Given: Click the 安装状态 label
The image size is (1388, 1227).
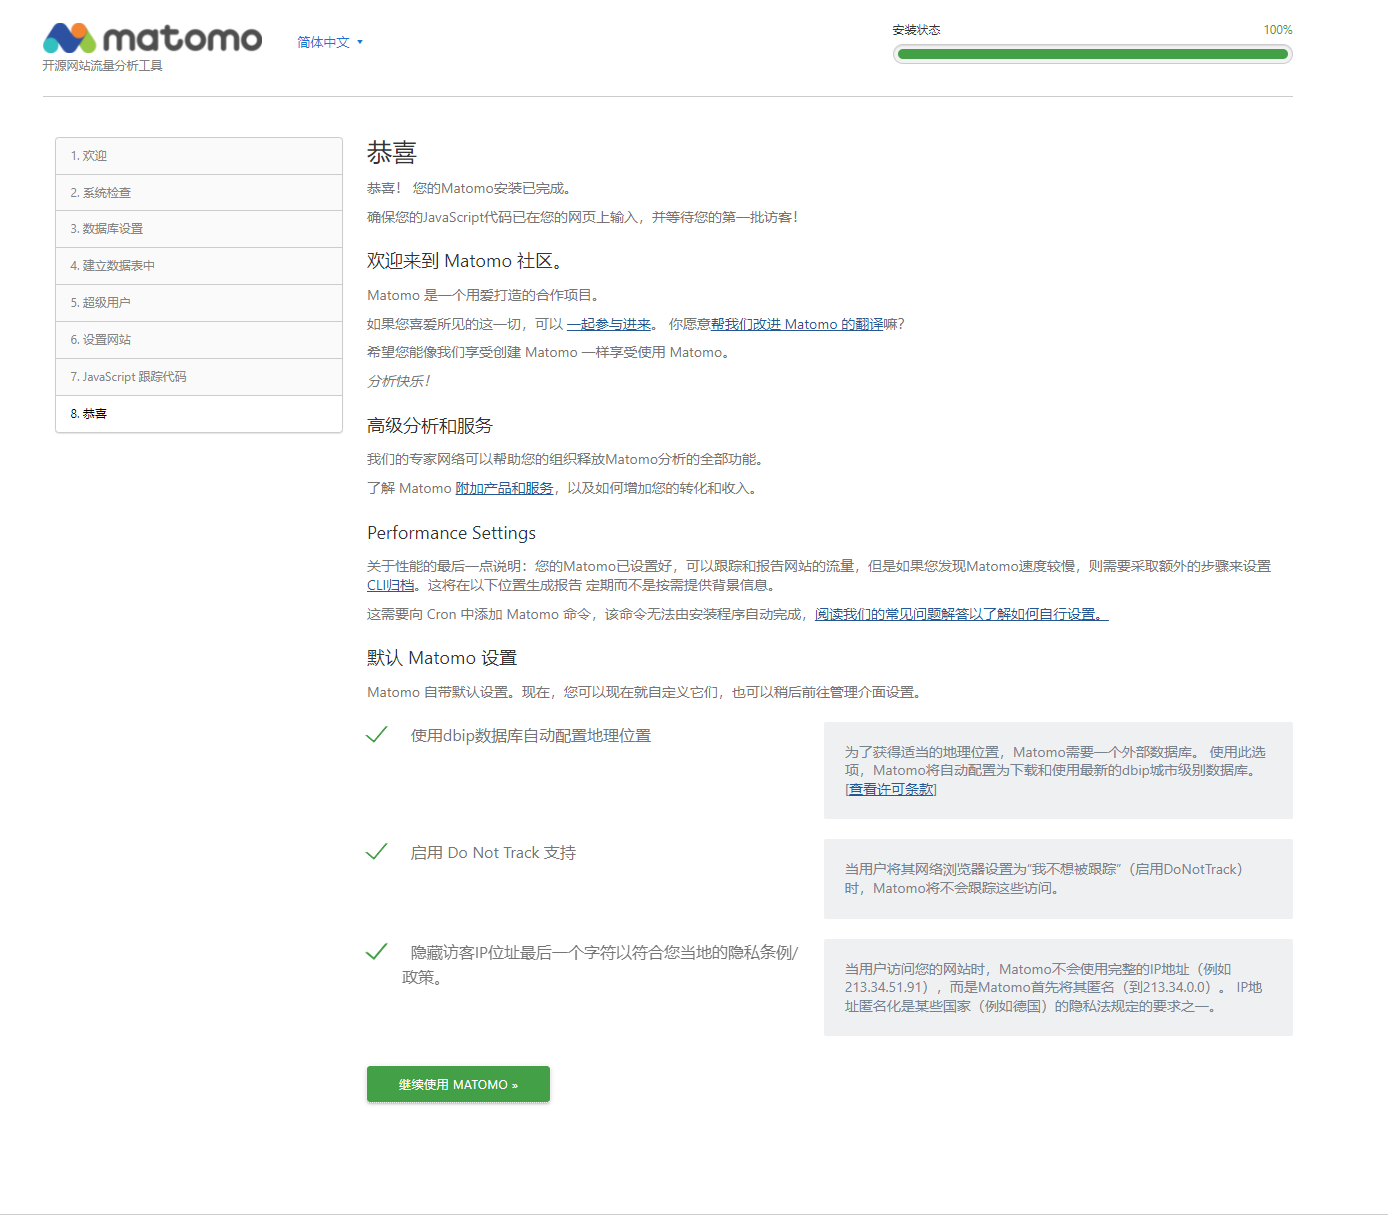Looking at the screenshot, I should click(x=916, y=30).
